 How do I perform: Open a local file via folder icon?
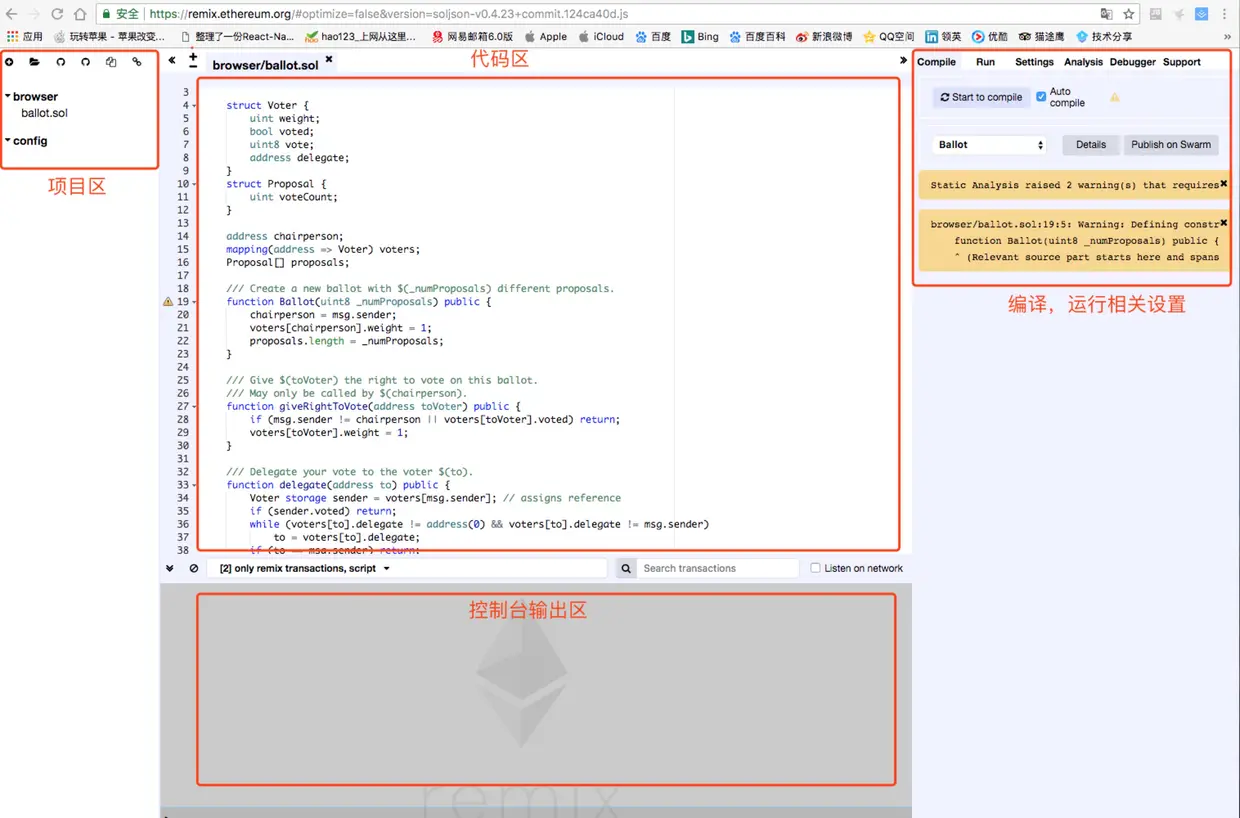[35, 62]
